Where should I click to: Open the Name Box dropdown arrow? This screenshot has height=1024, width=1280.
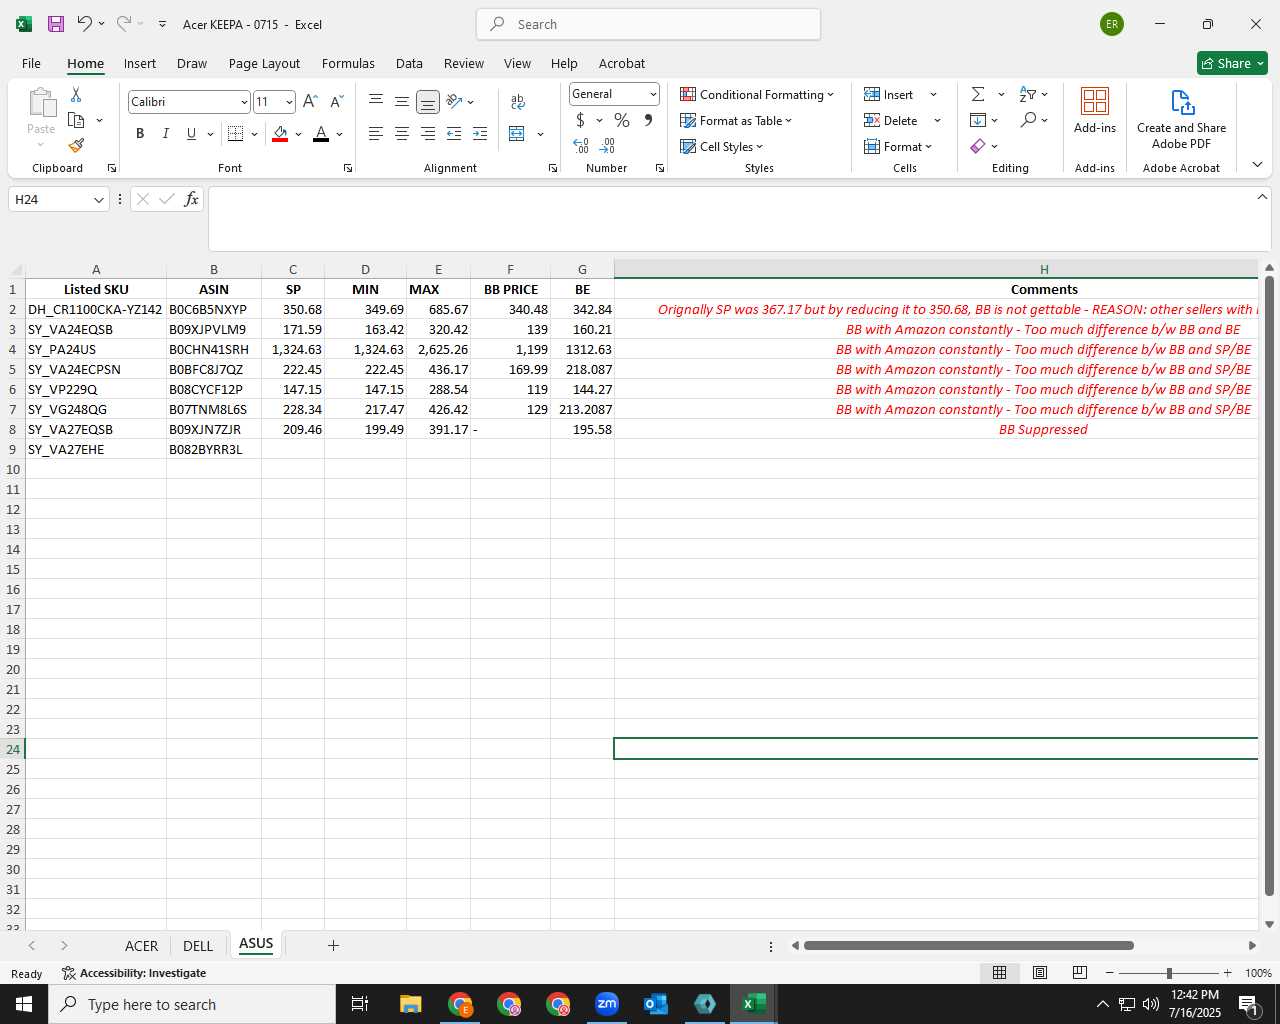coord(98,200)
